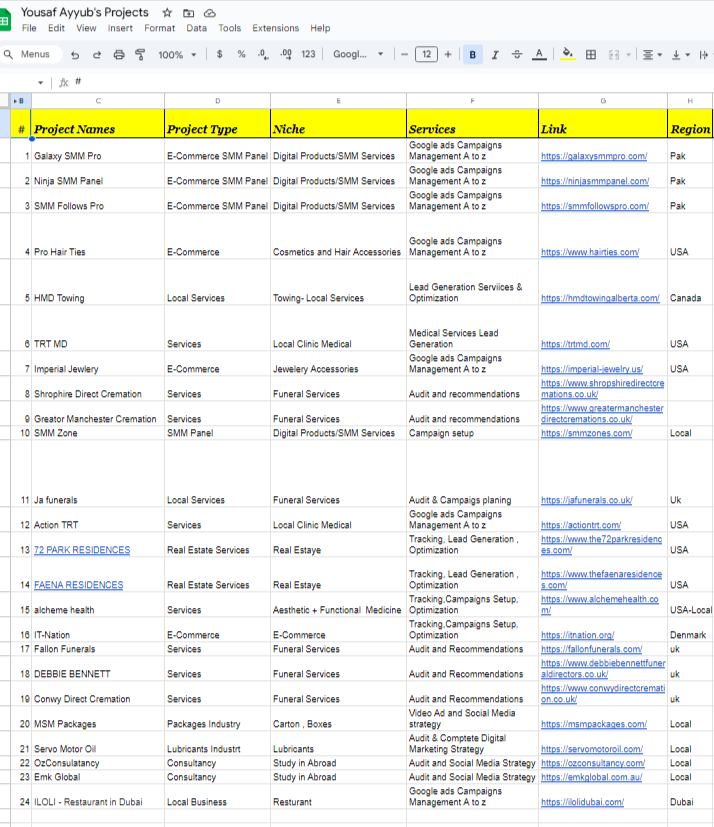Open the View menu
The height and width of the screenshot is (827, 714).
tap(86, 28)
